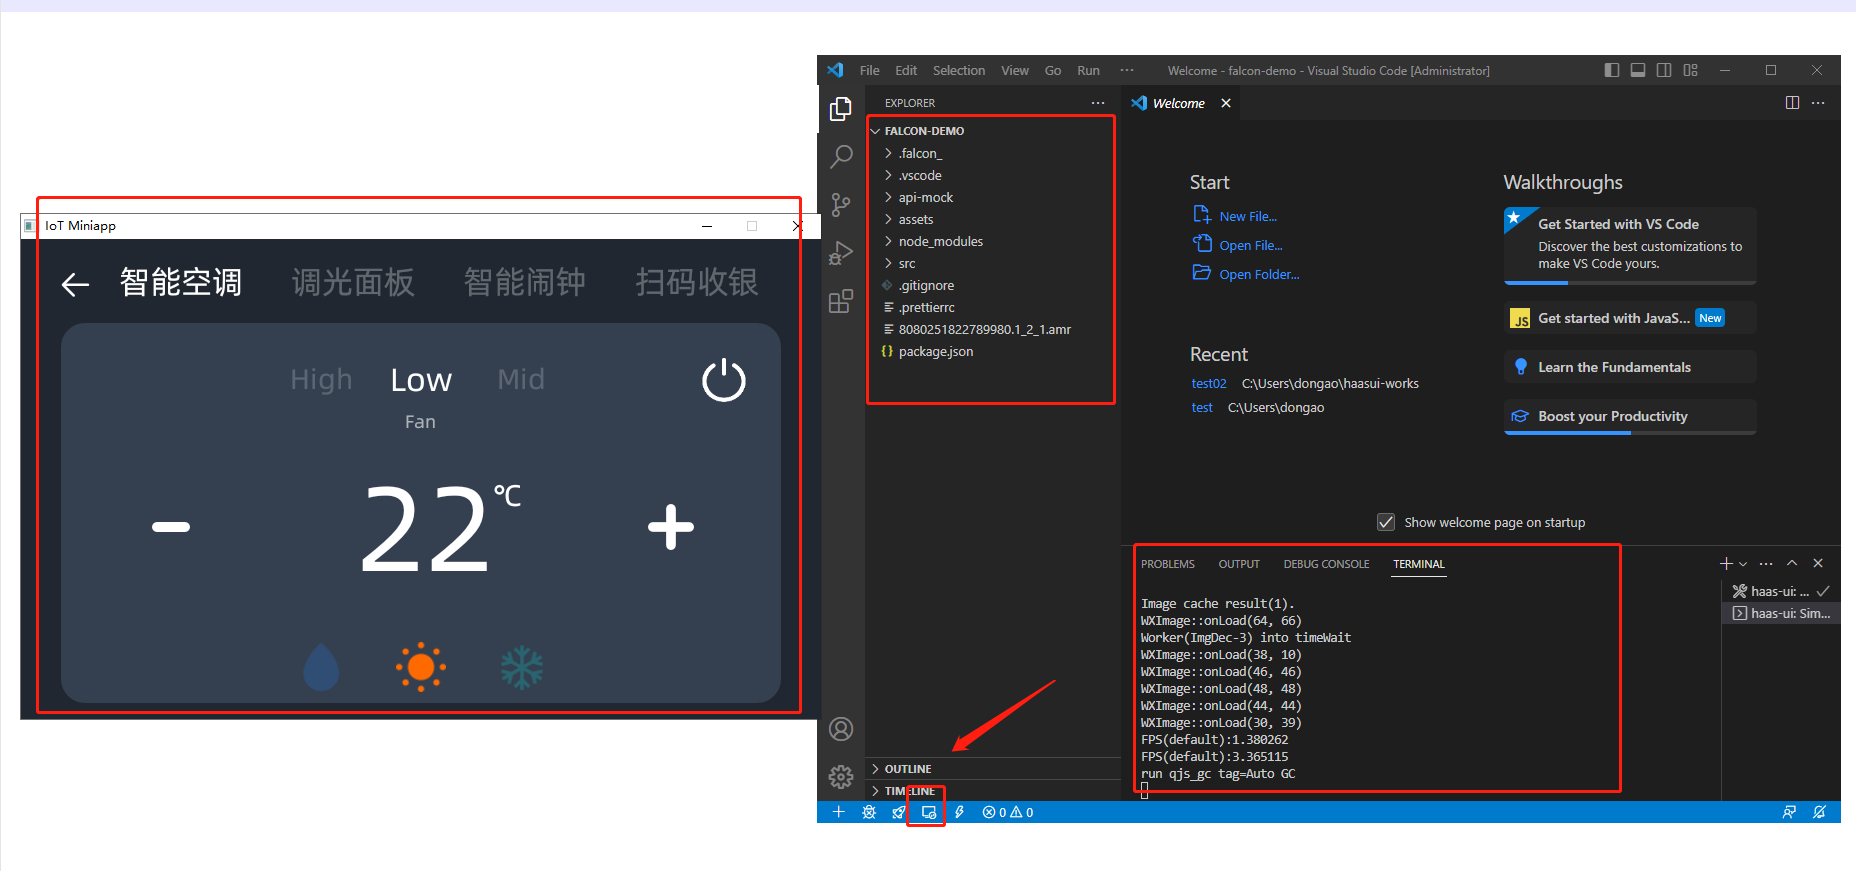The height and width of the screenshot is (871, 1856).
Task: Click the lightning bolt icon in the status bar
Action: tap(959, 812)
